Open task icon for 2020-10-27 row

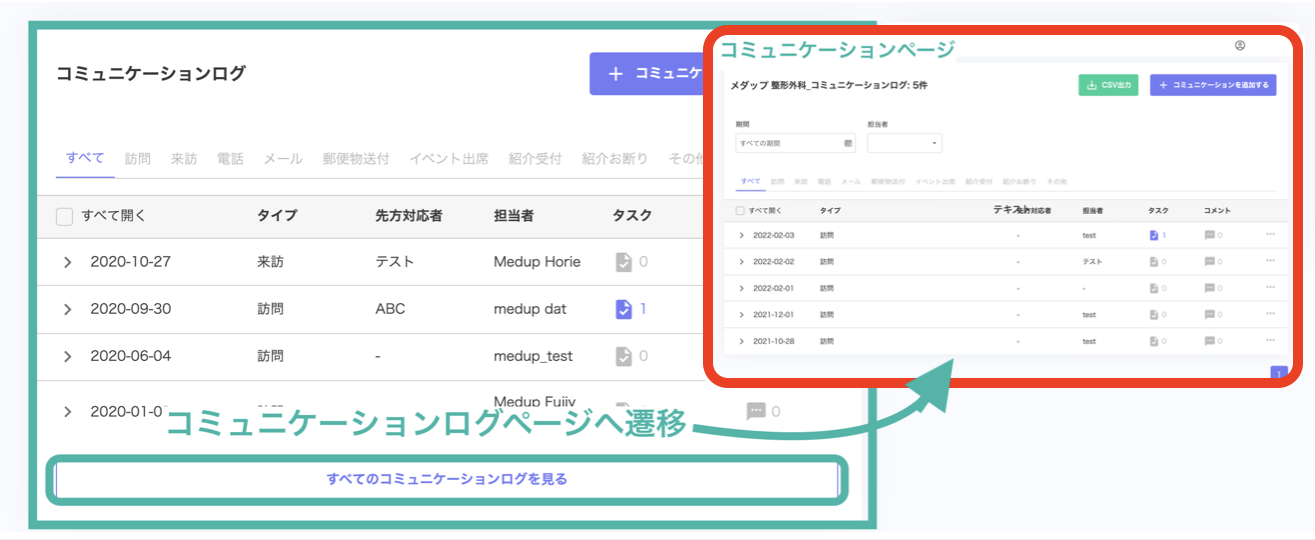click(624, 261)
